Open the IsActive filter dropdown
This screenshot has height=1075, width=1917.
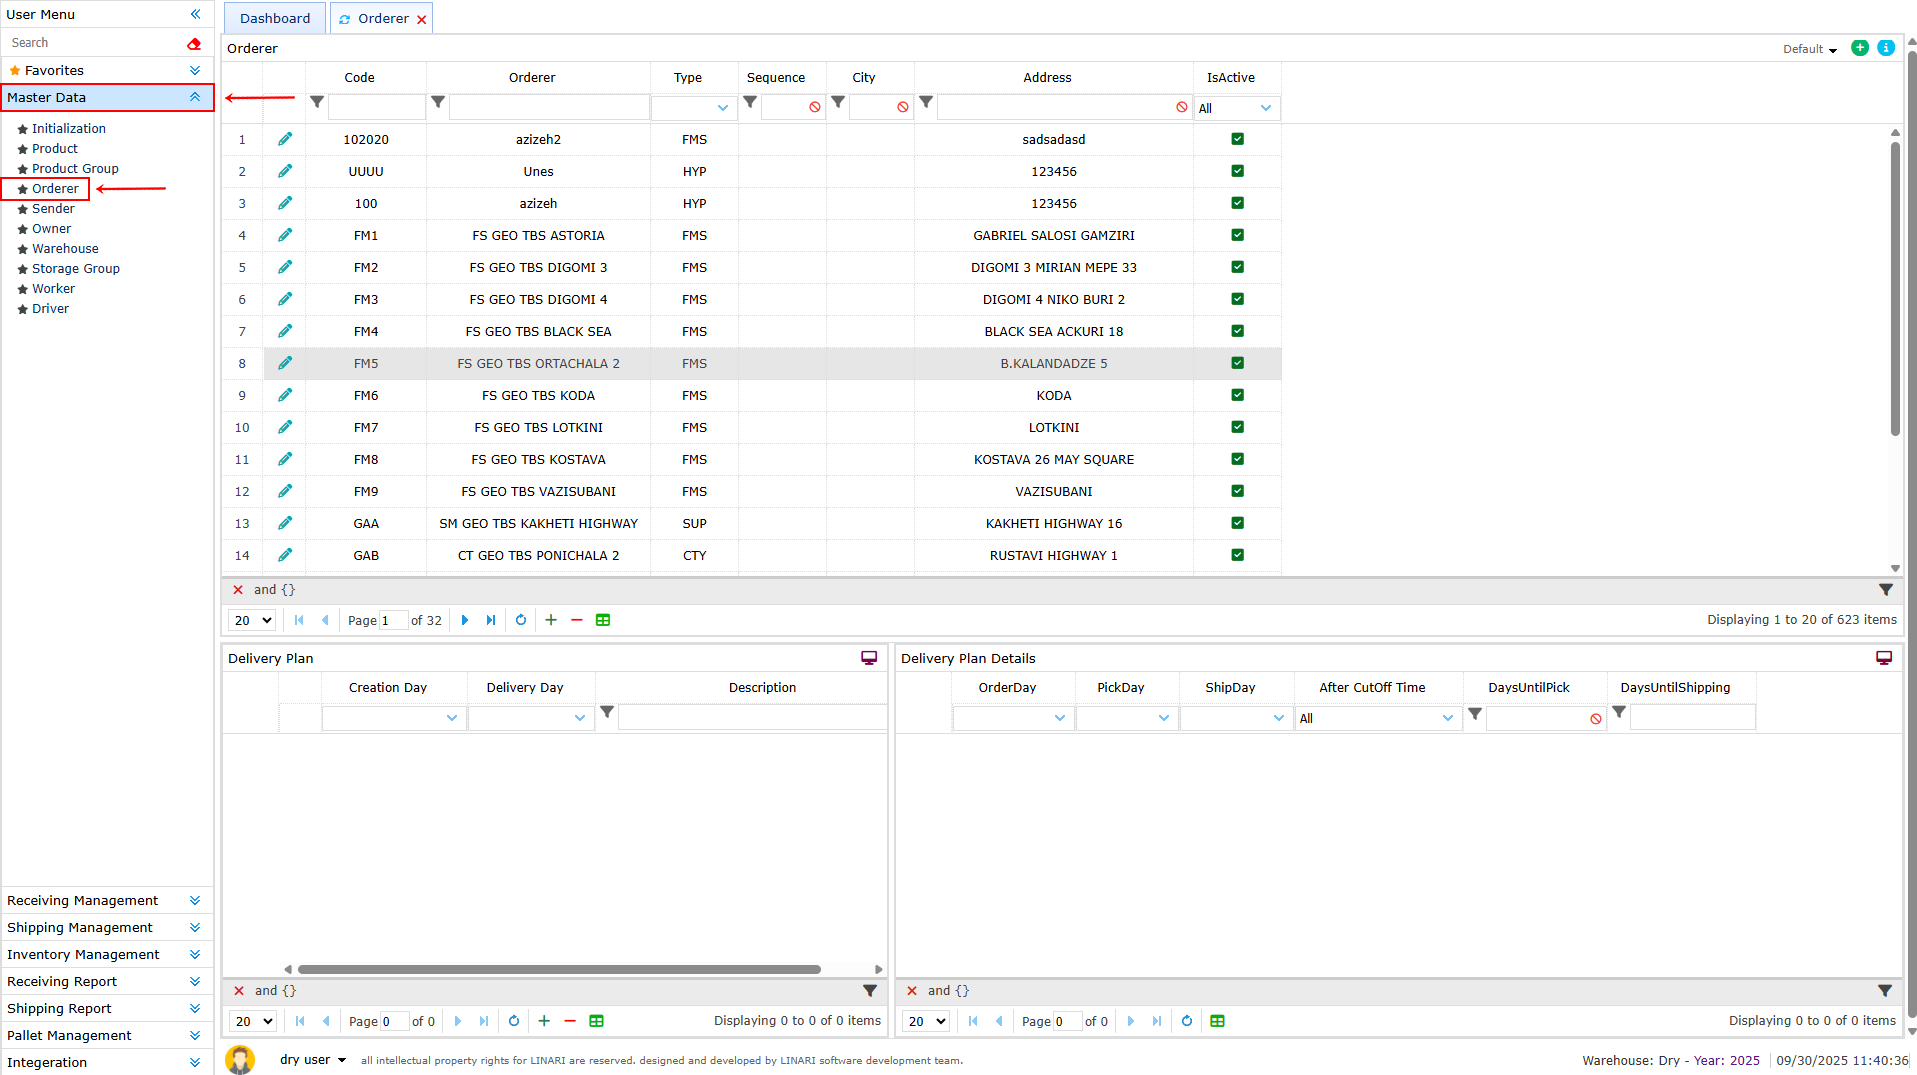pyautogui.click(x=1237, y=108)
